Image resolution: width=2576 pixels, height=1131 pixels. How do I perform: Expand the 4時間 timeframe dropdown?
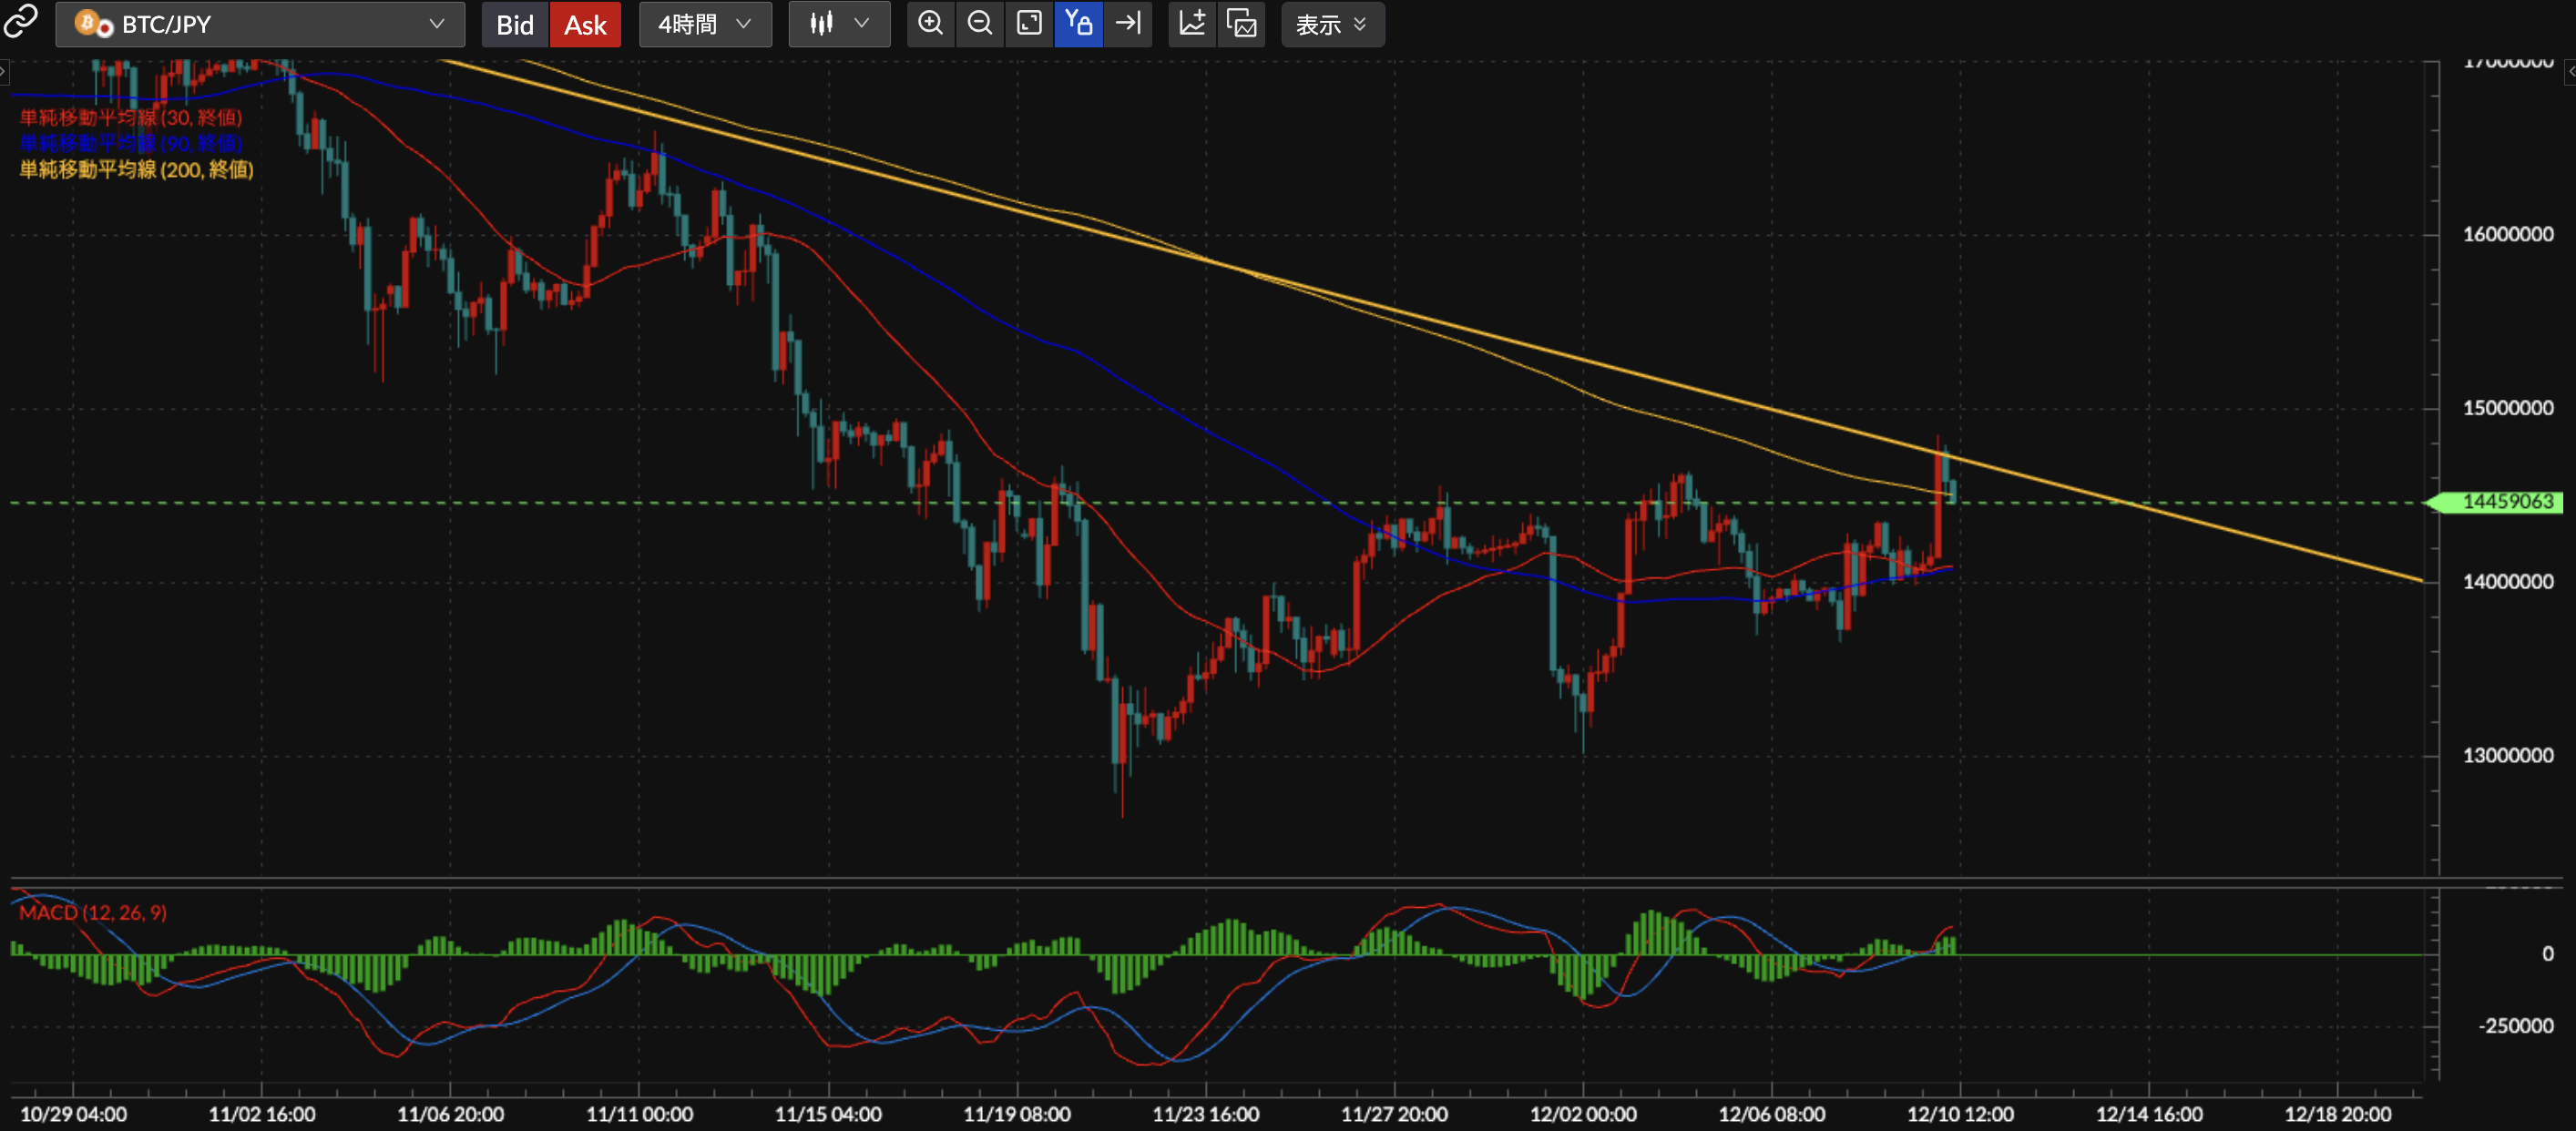click(705, 24)
